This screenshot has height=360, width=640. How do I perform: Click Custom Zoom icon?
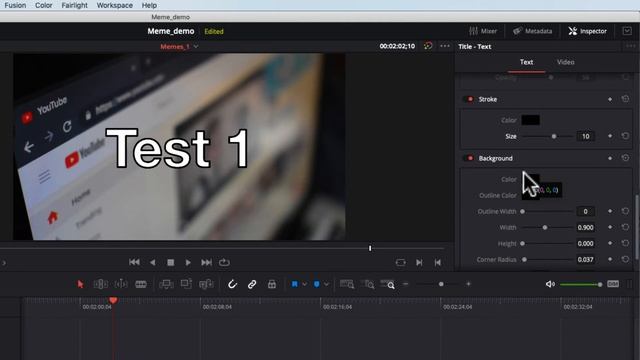pyautogui.click(x=387, y=284)
